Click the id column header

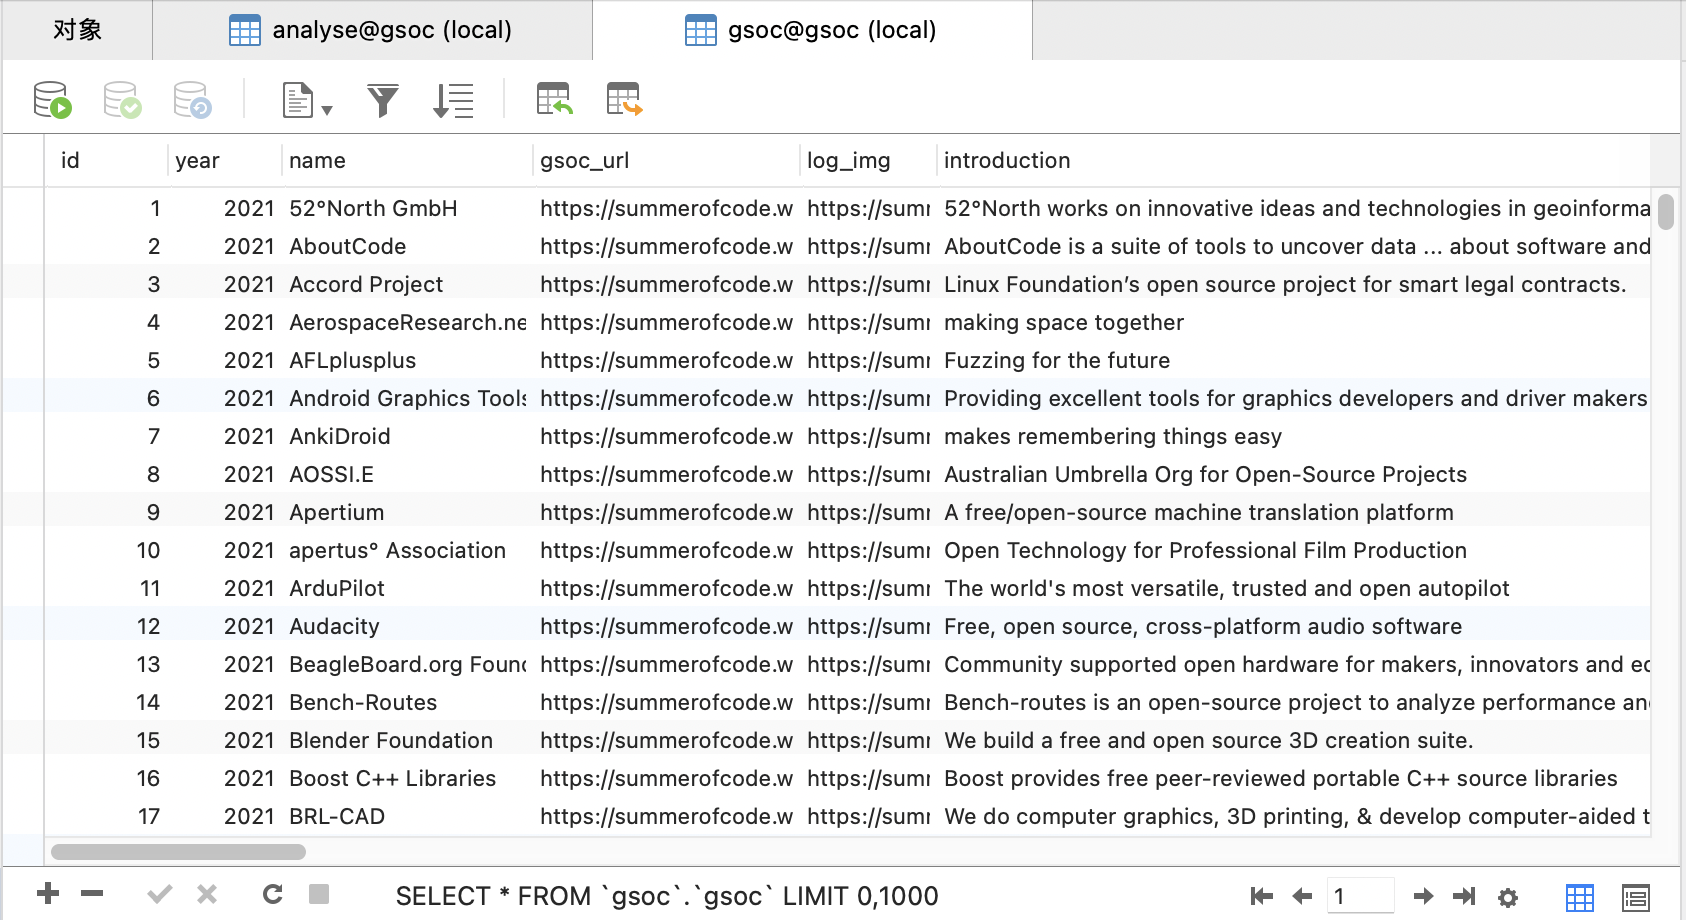[106, 161]
